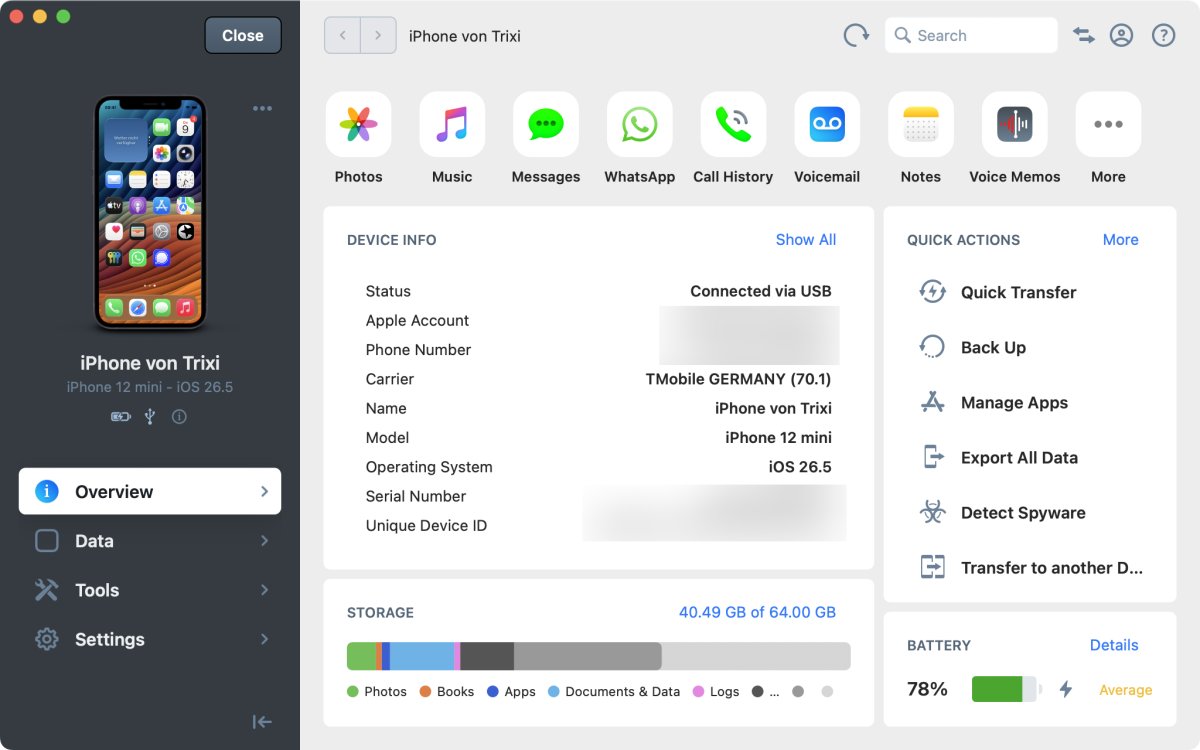
Task: Click the 78% battery percentage
Action: [927, 689]
